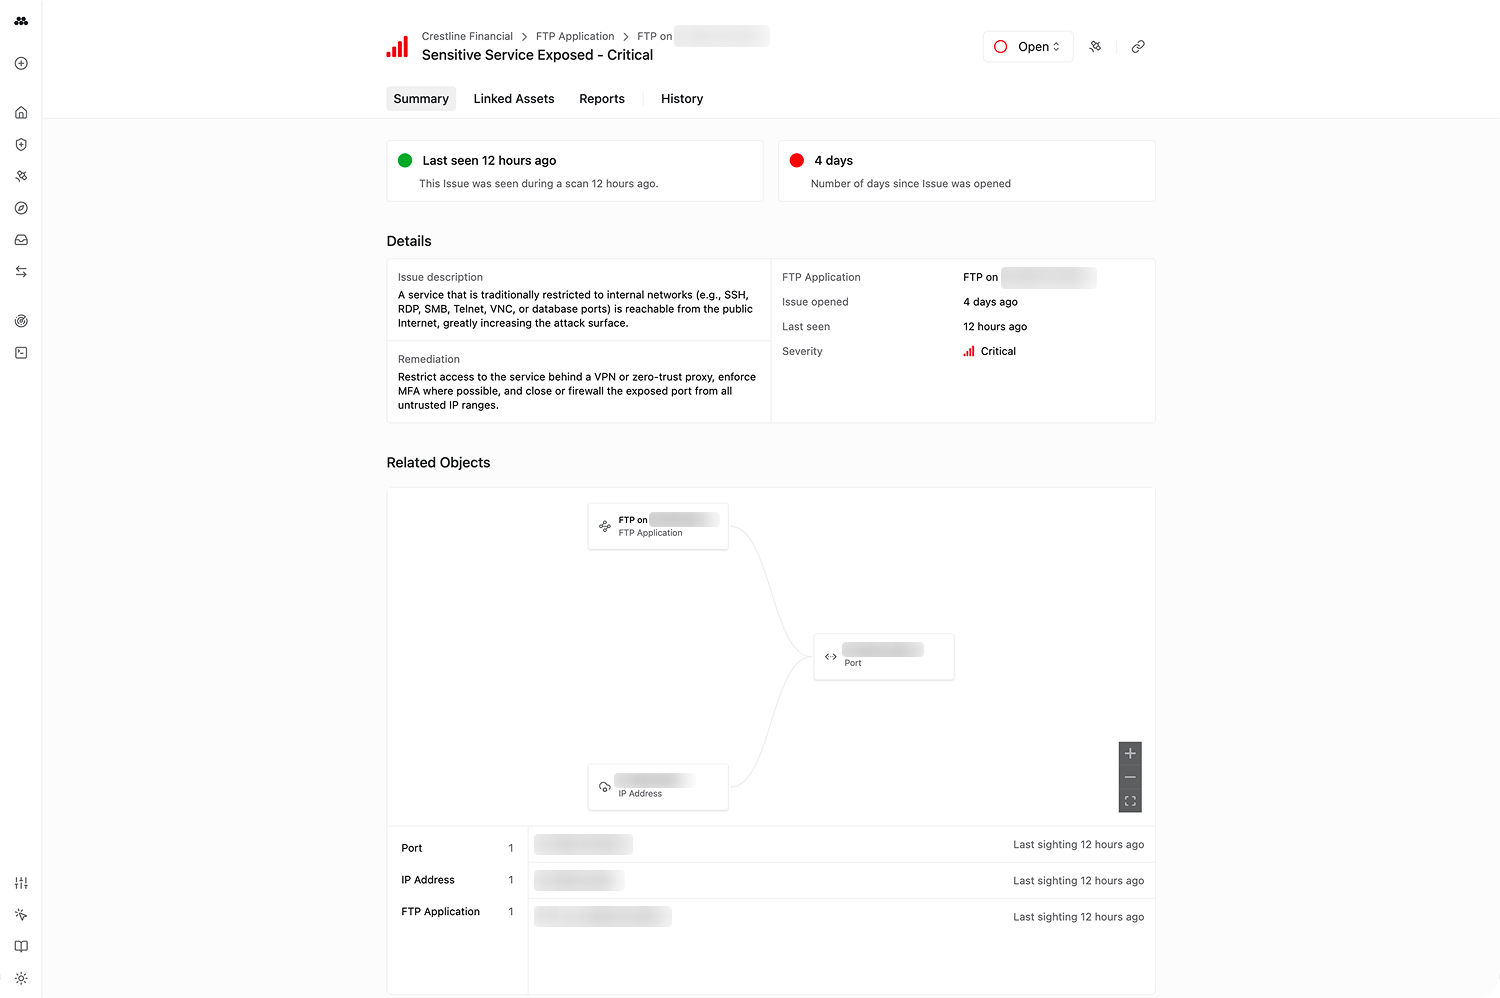Click the 'Issue description' label
Screen dimensions: 1500x998
(x=440, y=278)
